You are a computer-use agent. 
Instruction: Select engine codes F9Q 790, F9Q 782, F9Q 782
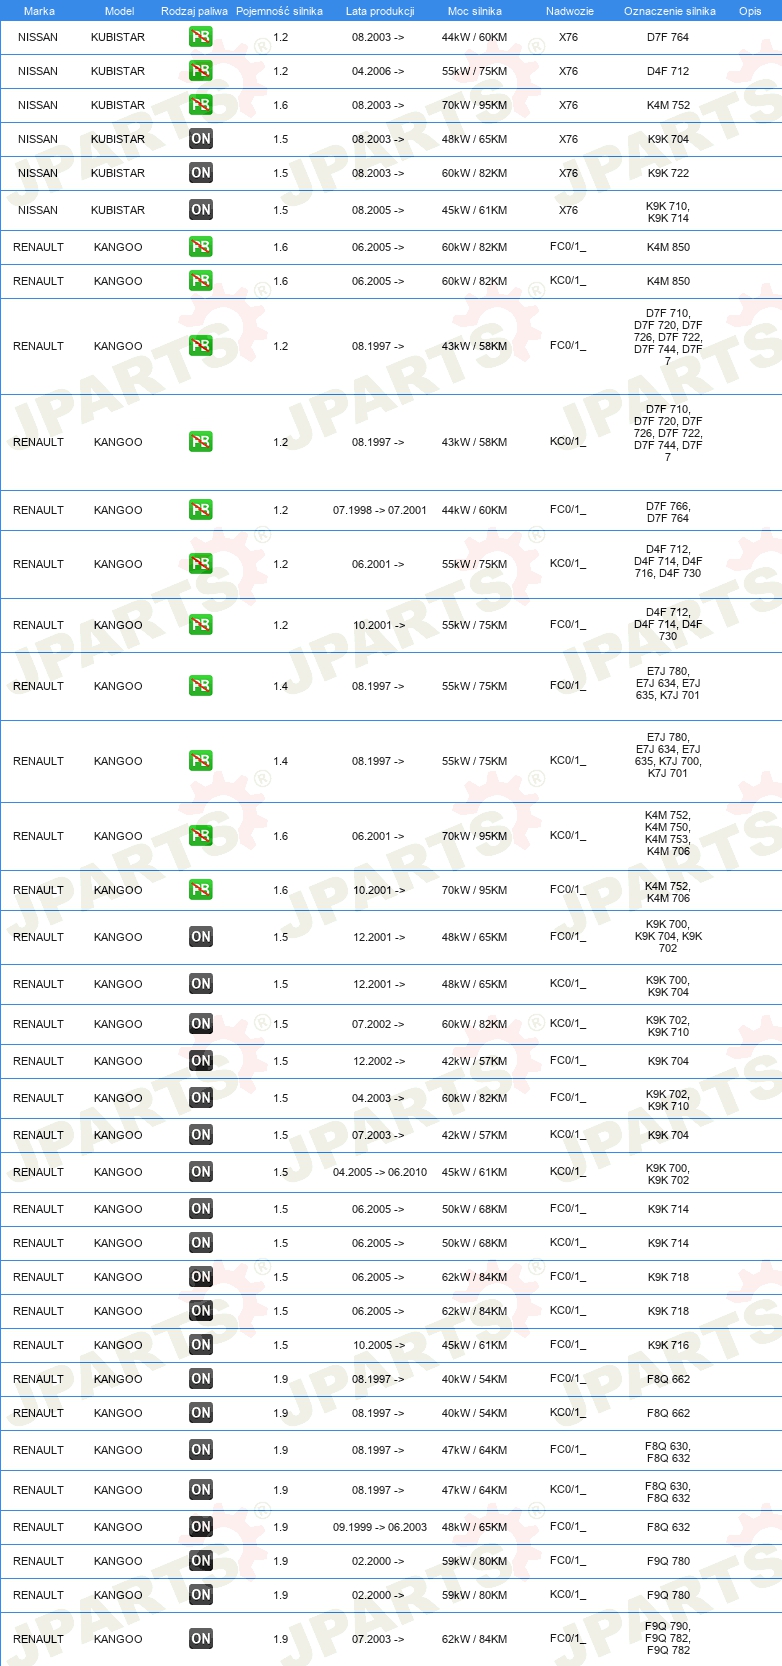click(x=668, y=1638)
